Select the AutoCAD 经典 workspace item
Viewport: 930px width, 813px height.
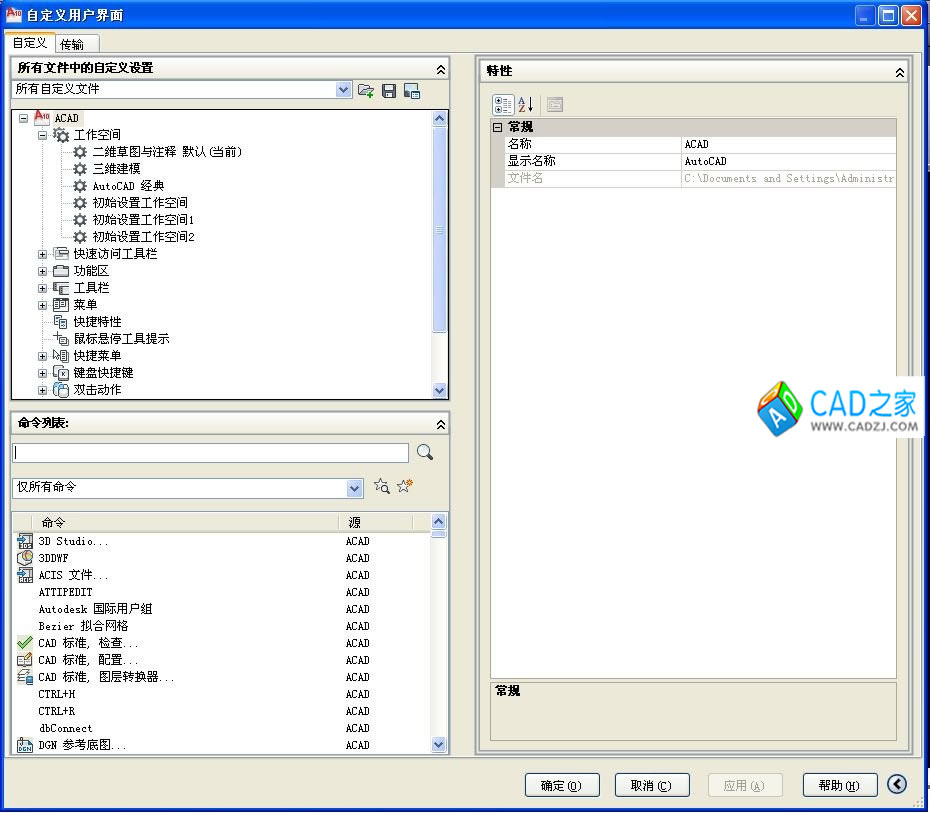coord(128,186)
